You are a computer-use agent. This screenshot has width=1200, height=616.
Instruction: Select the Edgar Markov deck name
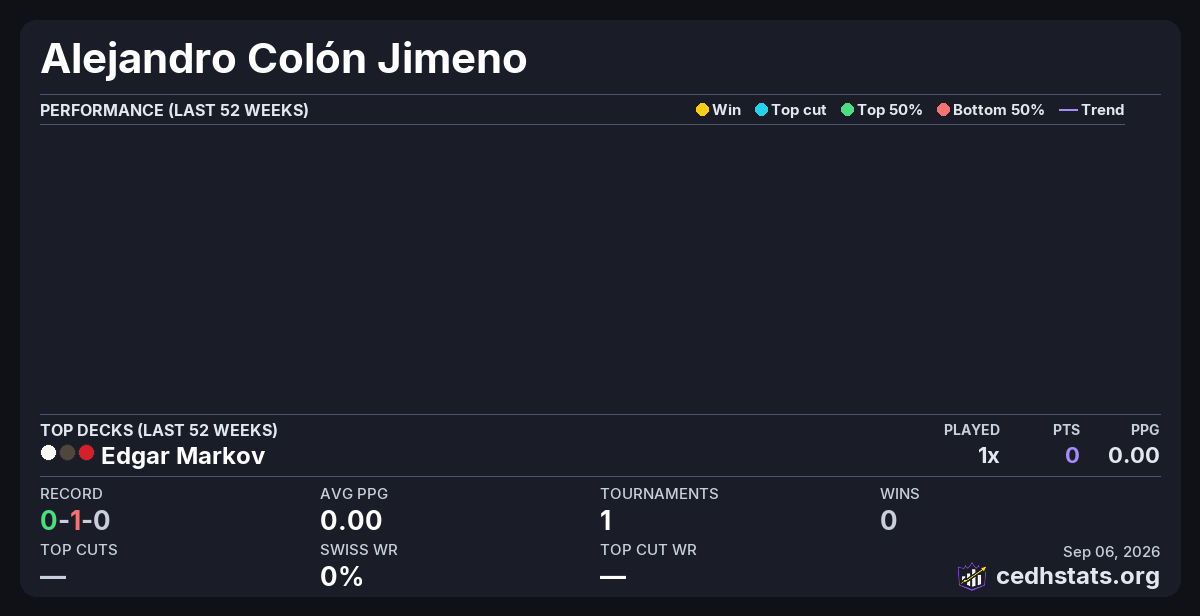183,456
